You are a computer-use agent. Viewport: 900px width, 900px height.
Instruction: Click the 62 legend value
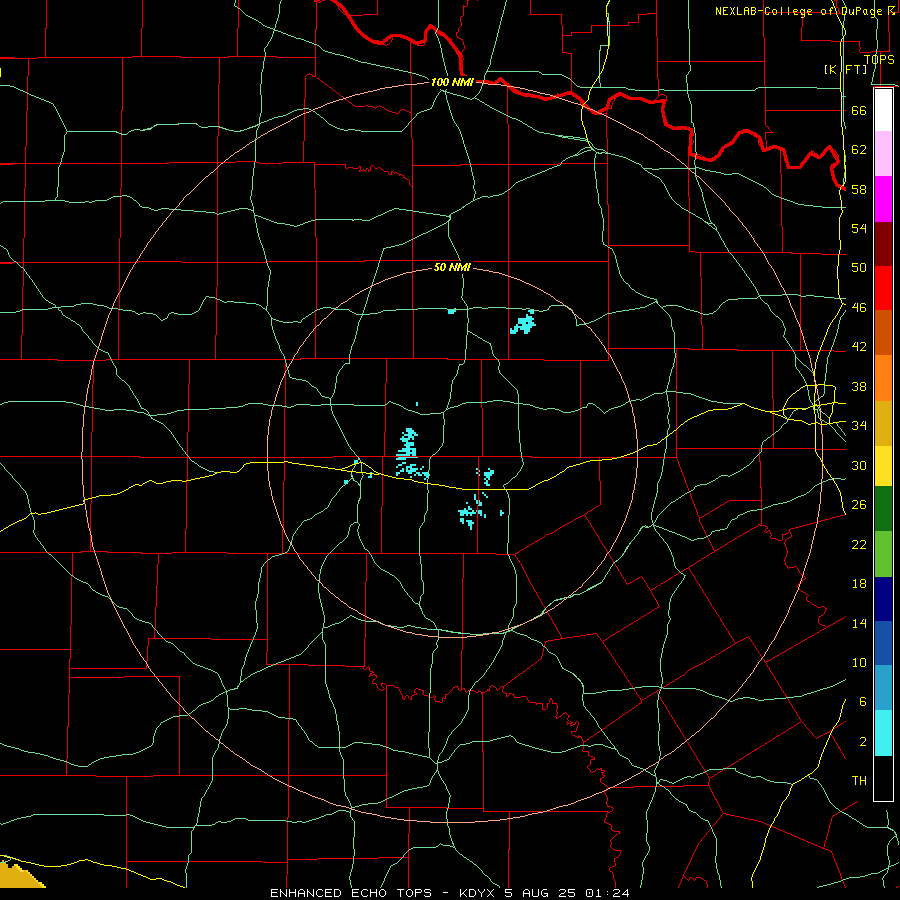pos(859,150)
